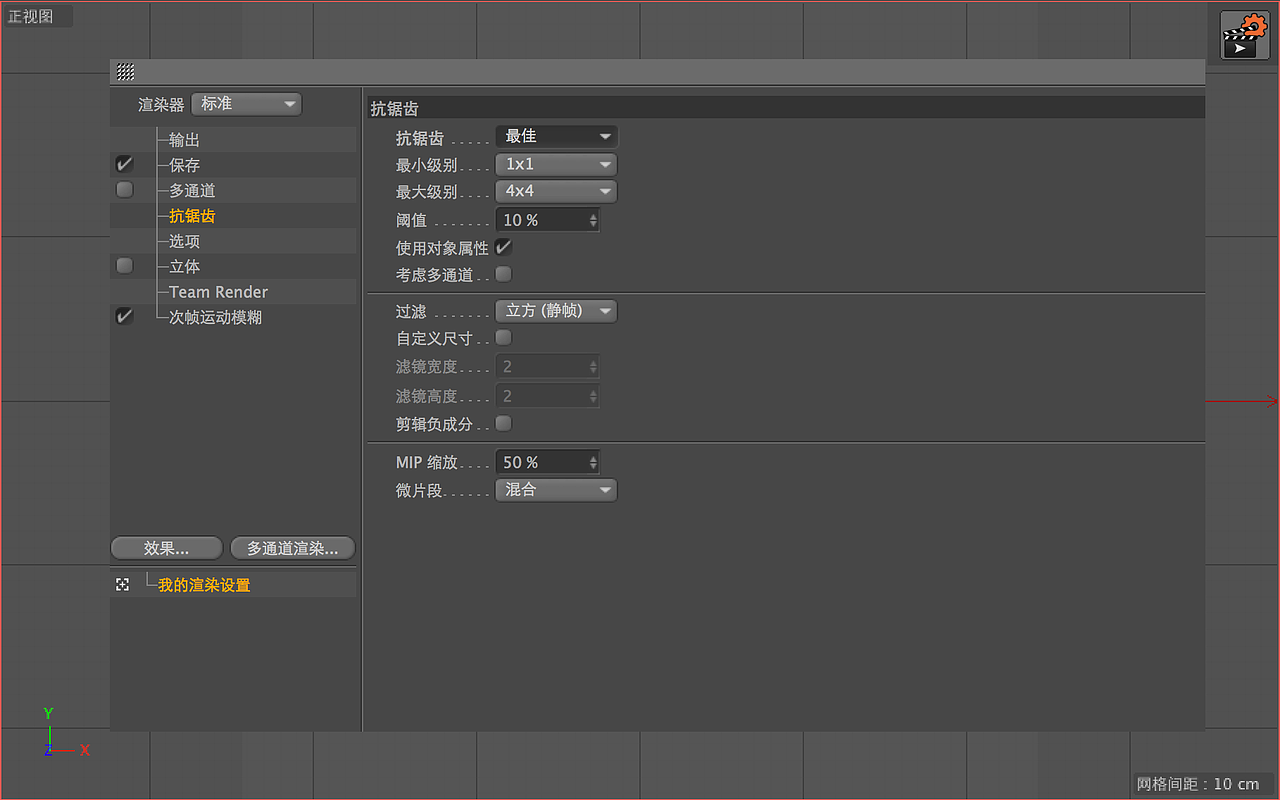The width and height of the screenshot is (1280, 800).
Task: Click the render settings clapperboard icon
Action: [x=1244, y=35]
